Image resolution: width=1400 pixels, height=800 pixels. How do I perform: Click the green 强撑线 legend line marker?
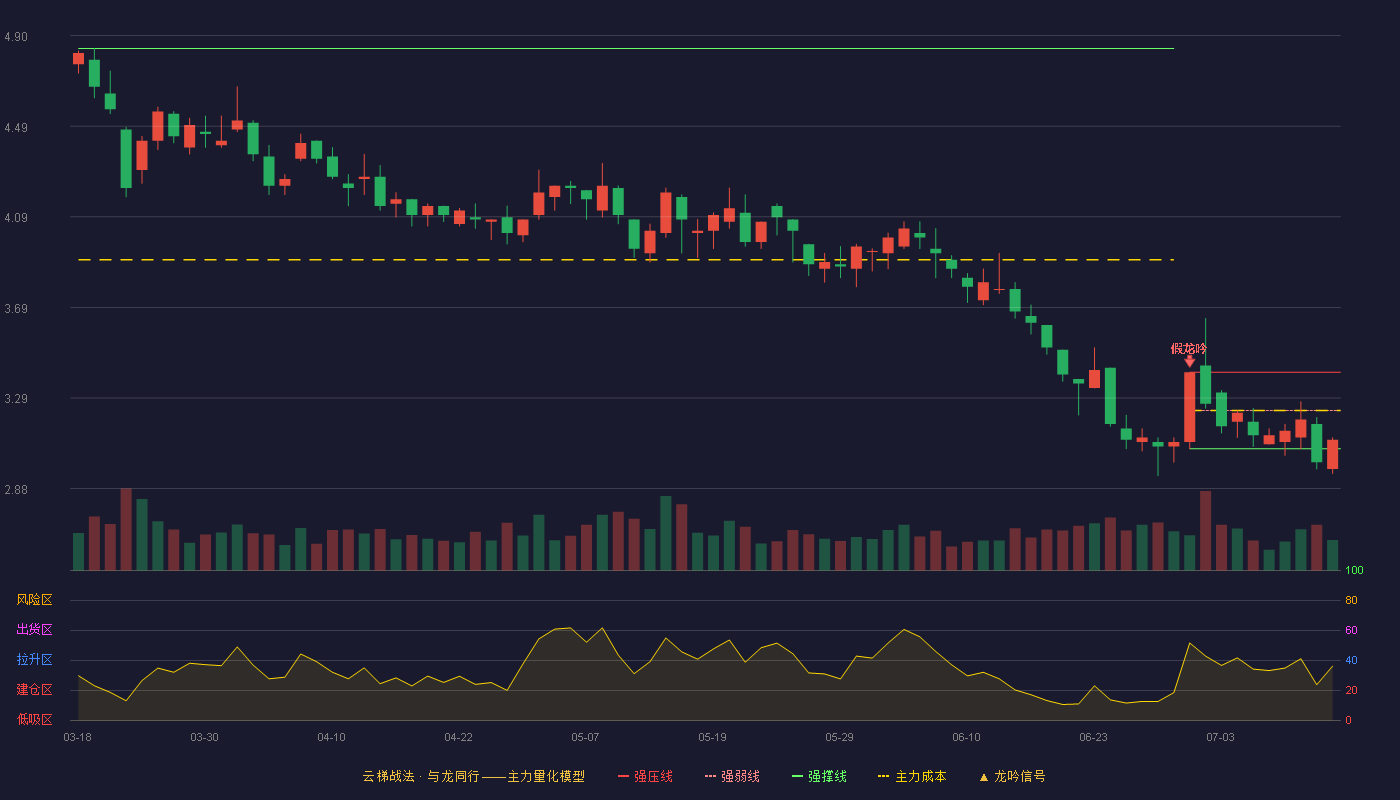[x=797, y=776]
